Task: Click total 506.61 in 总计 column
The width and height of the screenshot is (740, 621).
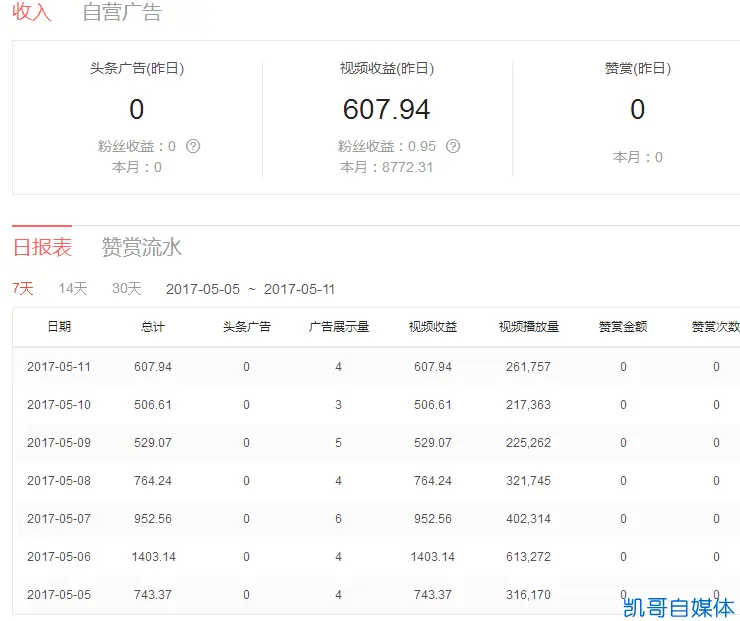Action: tap(153, 405)
